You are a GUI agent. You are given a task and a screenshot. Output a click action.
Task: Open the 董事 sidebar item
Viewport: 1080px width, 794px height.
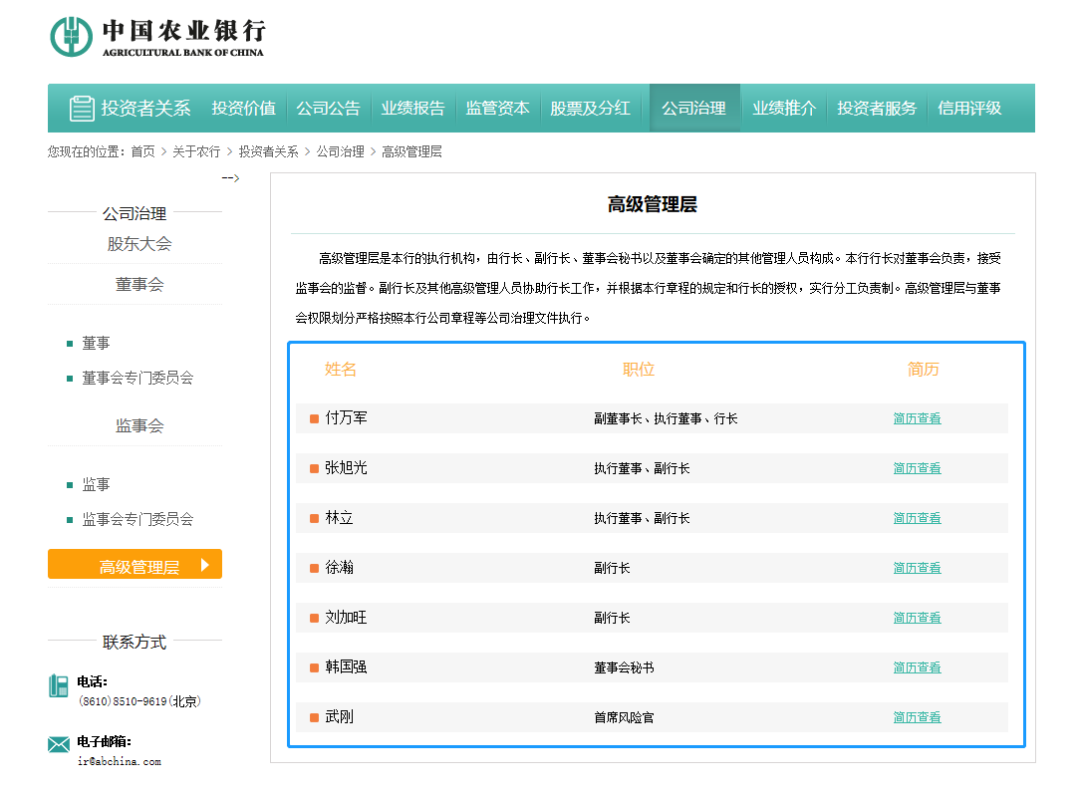click(96, 343)
